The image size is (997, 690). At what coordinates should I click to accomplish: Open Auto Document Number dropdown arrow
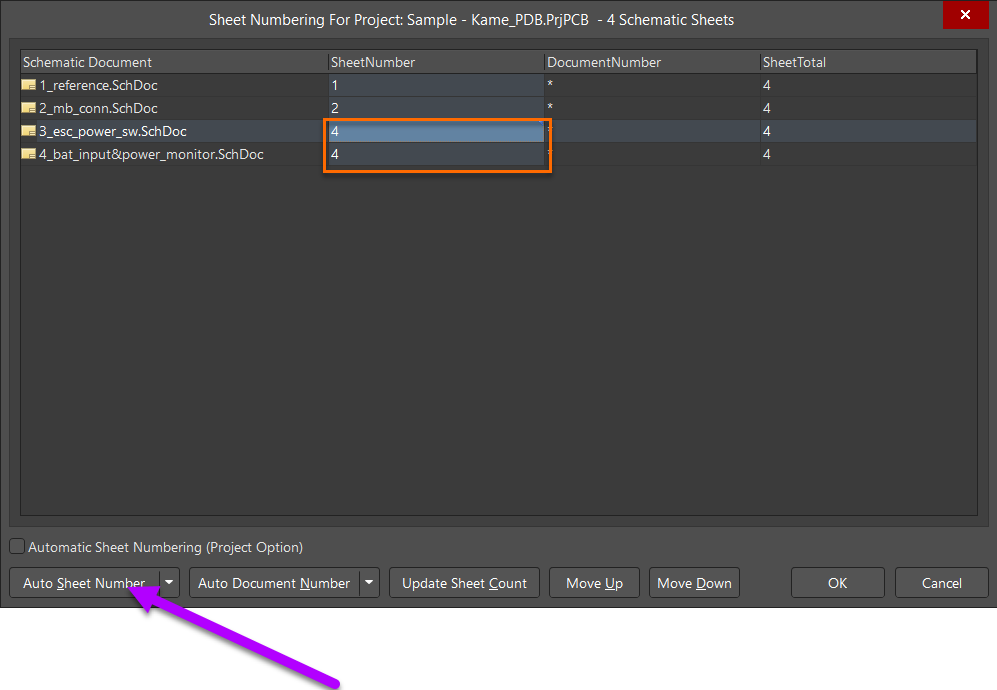click(369, 583)
